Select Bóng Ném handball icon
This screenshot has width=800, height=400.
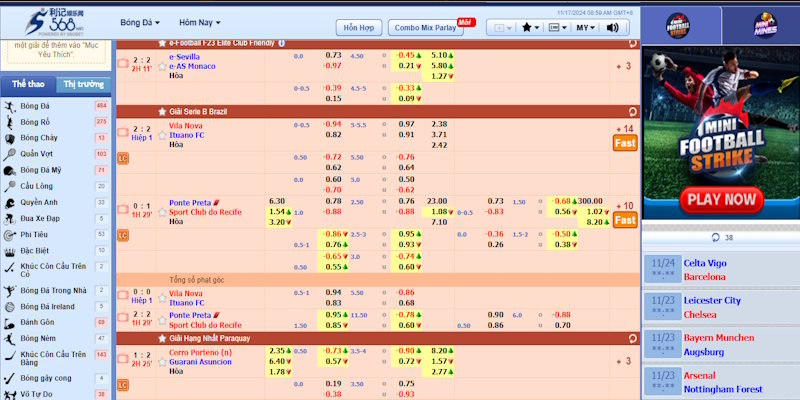10,339
